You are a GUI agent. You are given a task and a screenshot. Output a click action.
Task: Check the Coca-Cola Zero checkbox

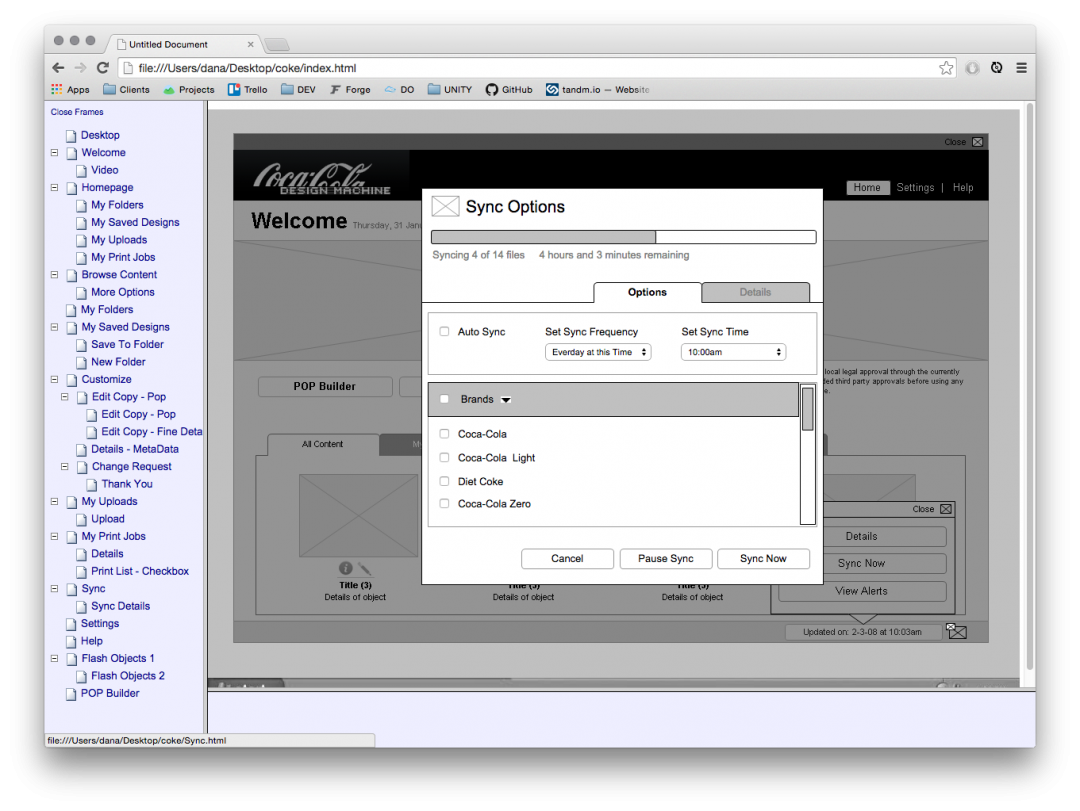[x=444, y=504]
